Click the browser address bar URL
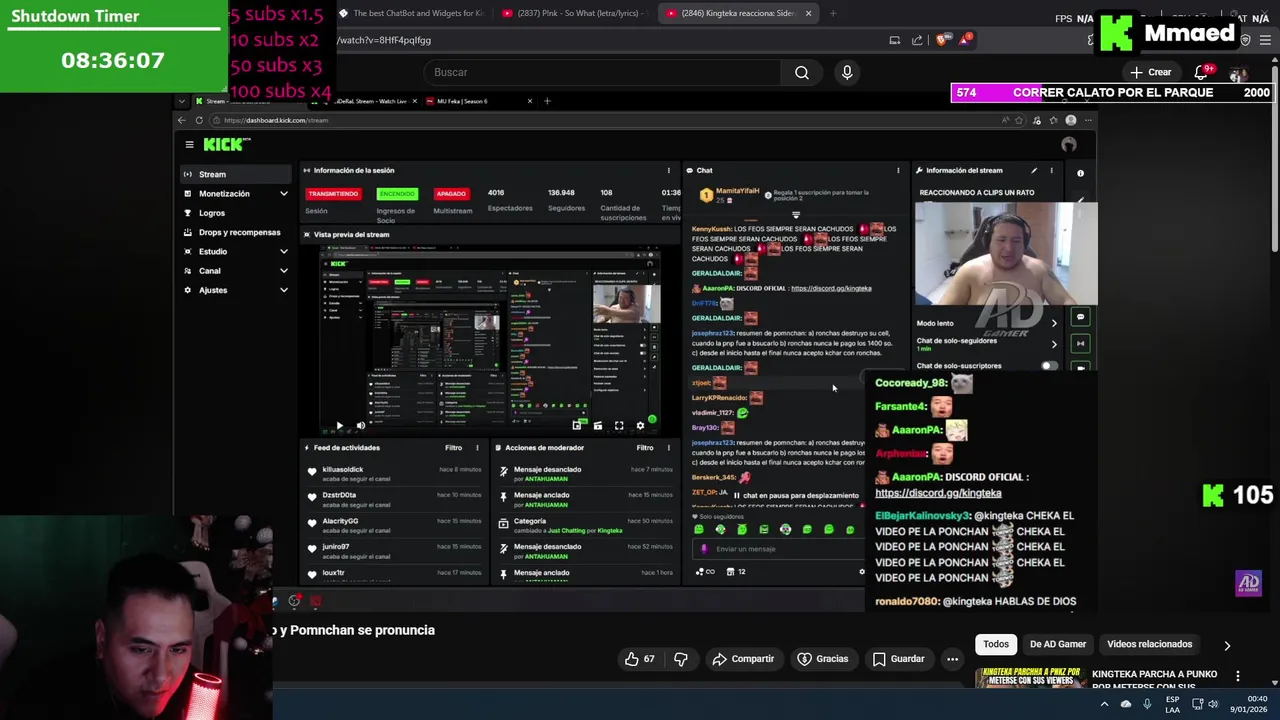This screenshot has width=1280, height=720. click(x=384, y=40)
